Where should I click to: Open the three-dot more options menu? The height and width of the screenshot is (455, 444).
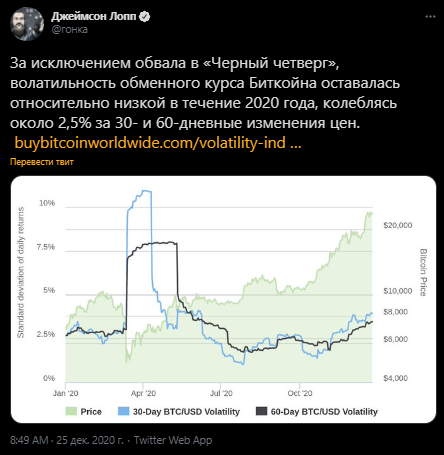point(430,17)
